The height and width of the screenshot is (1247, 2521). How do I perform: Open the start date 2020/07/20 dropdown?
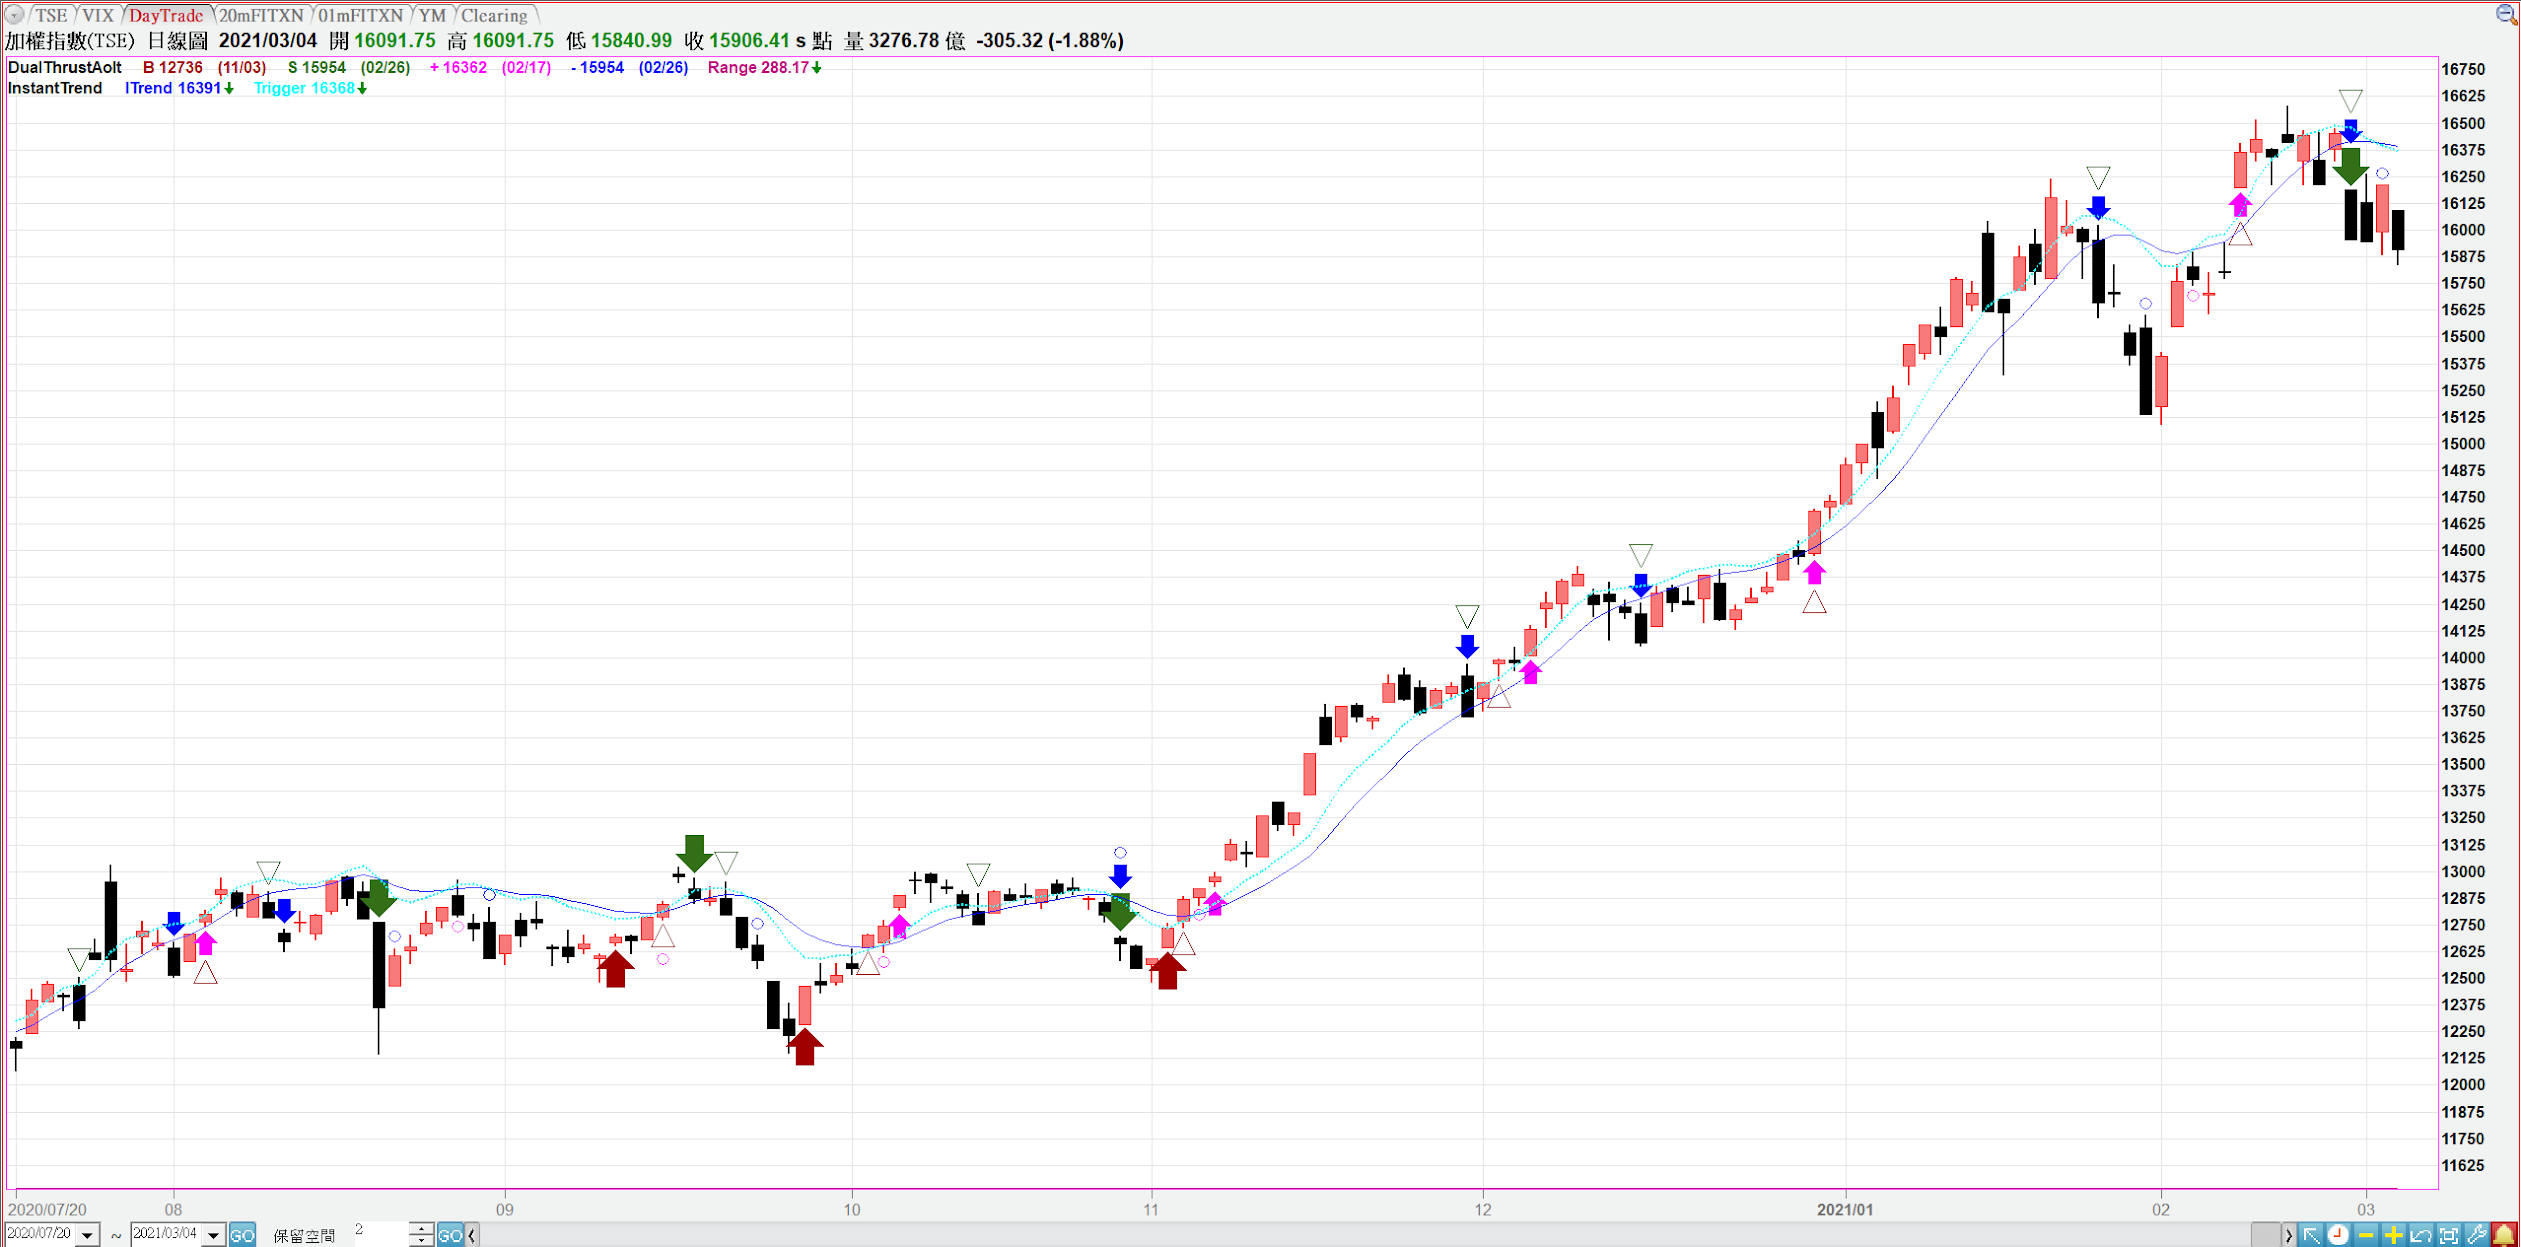[x=88, y=1235]
